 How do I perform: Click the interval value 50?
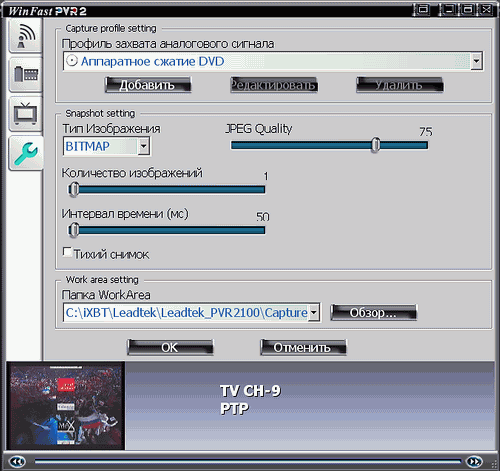(x=263, y=217)
